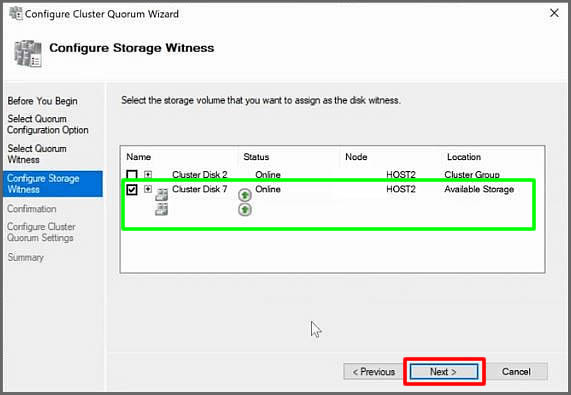Click the upper green online status arrow icon
Screen dimensions: 571x395
pyautogui.click(x=245, y=195)
